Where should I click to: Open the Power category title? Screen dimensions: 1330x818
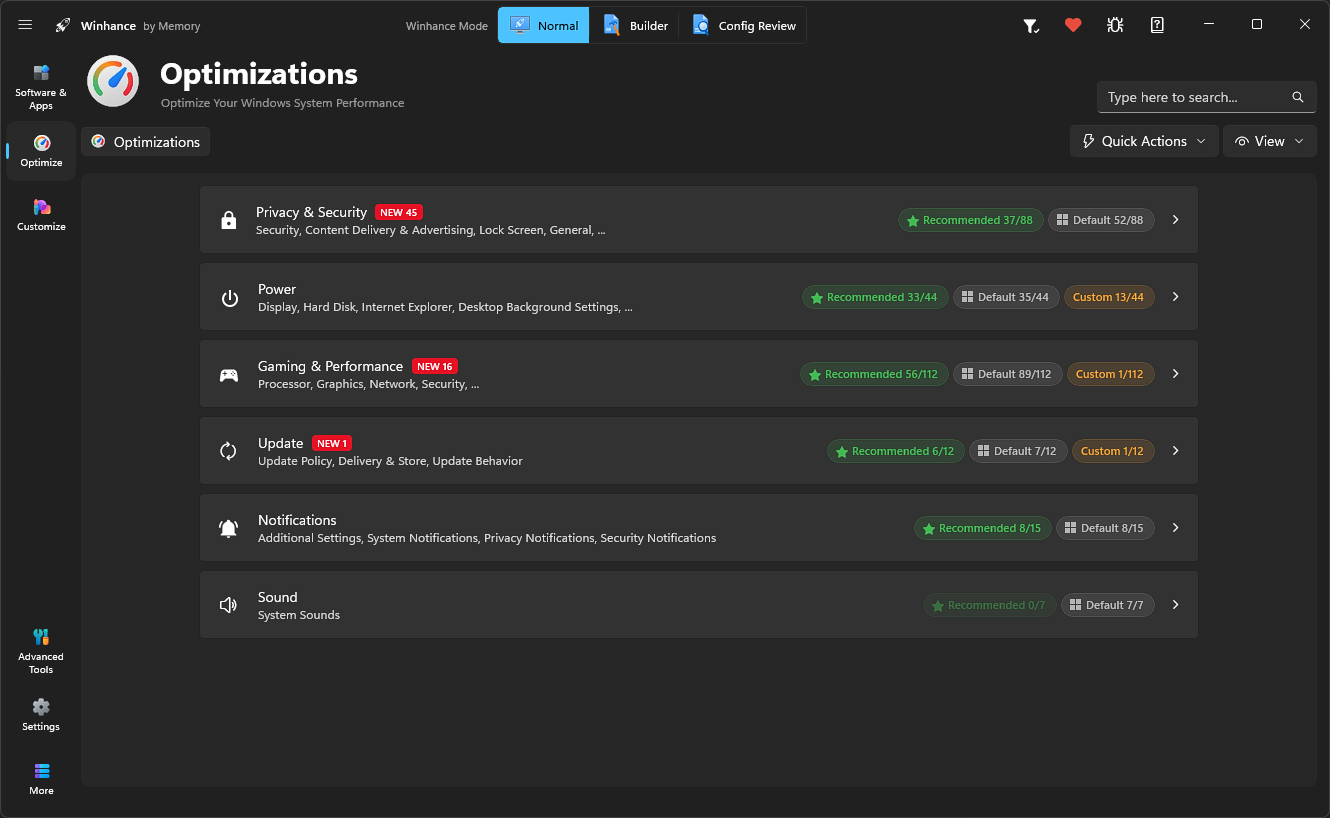click(x=277, y=289)
